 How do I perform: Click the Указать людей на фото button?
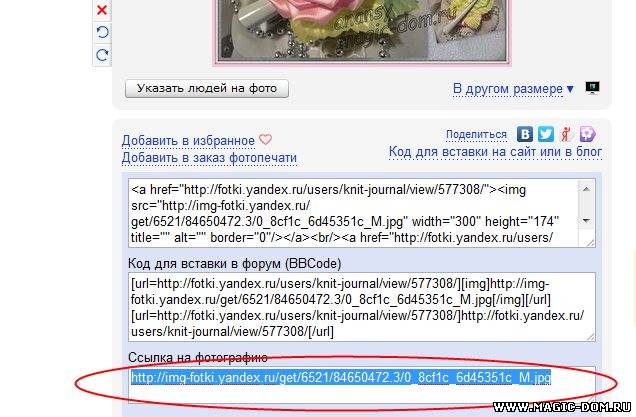[207, 88]
